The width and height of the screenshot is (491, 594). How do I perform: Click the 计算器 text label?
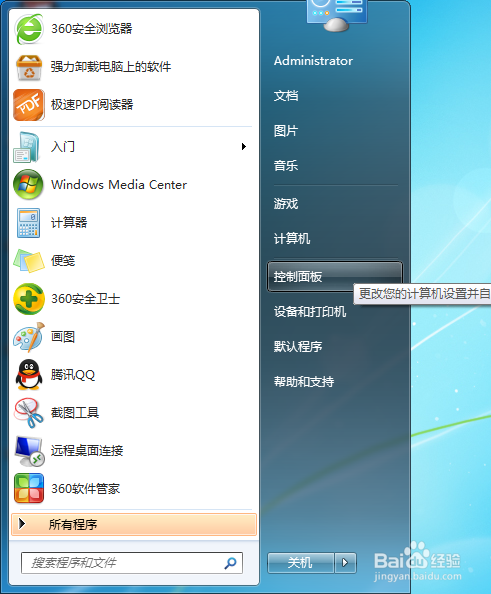69,222
